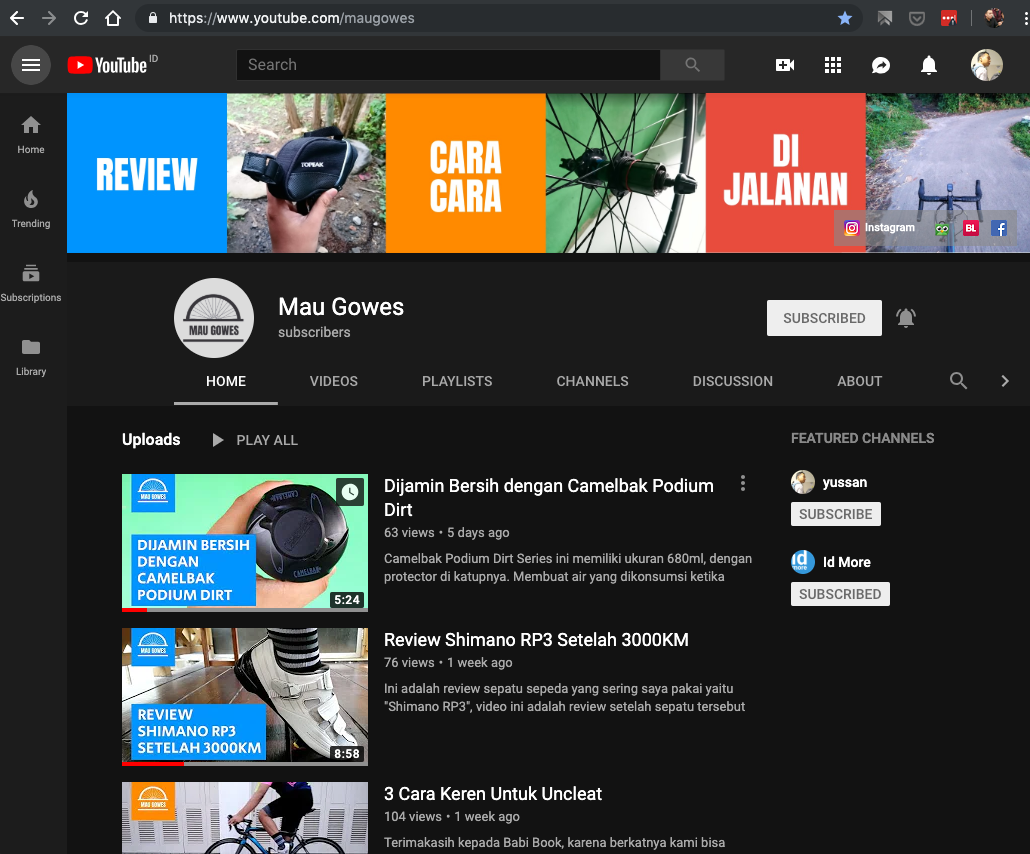This screenshot has height=854, width=1030.
Task: Go to Home in the sidebar
Action: (31, 135)
